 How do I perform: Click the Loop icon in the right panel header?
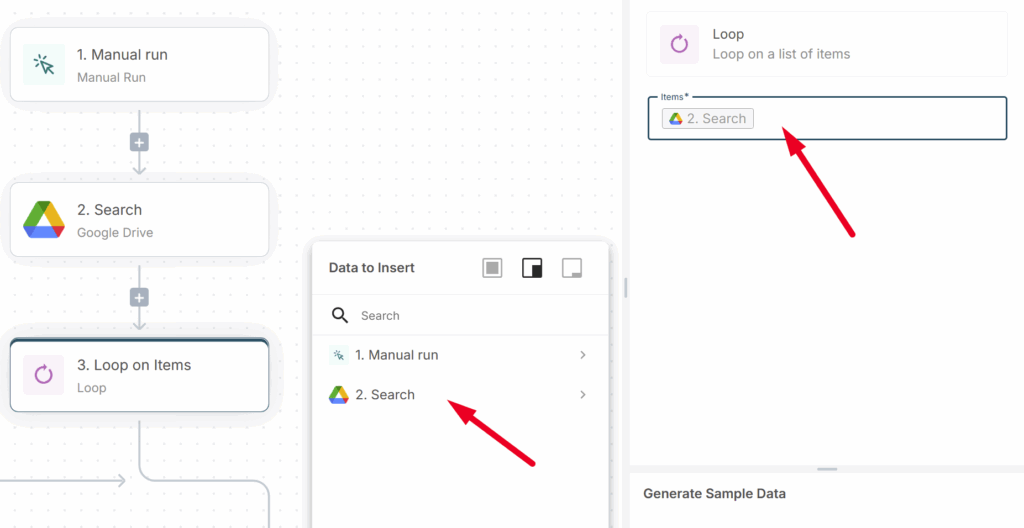(679, 44)
